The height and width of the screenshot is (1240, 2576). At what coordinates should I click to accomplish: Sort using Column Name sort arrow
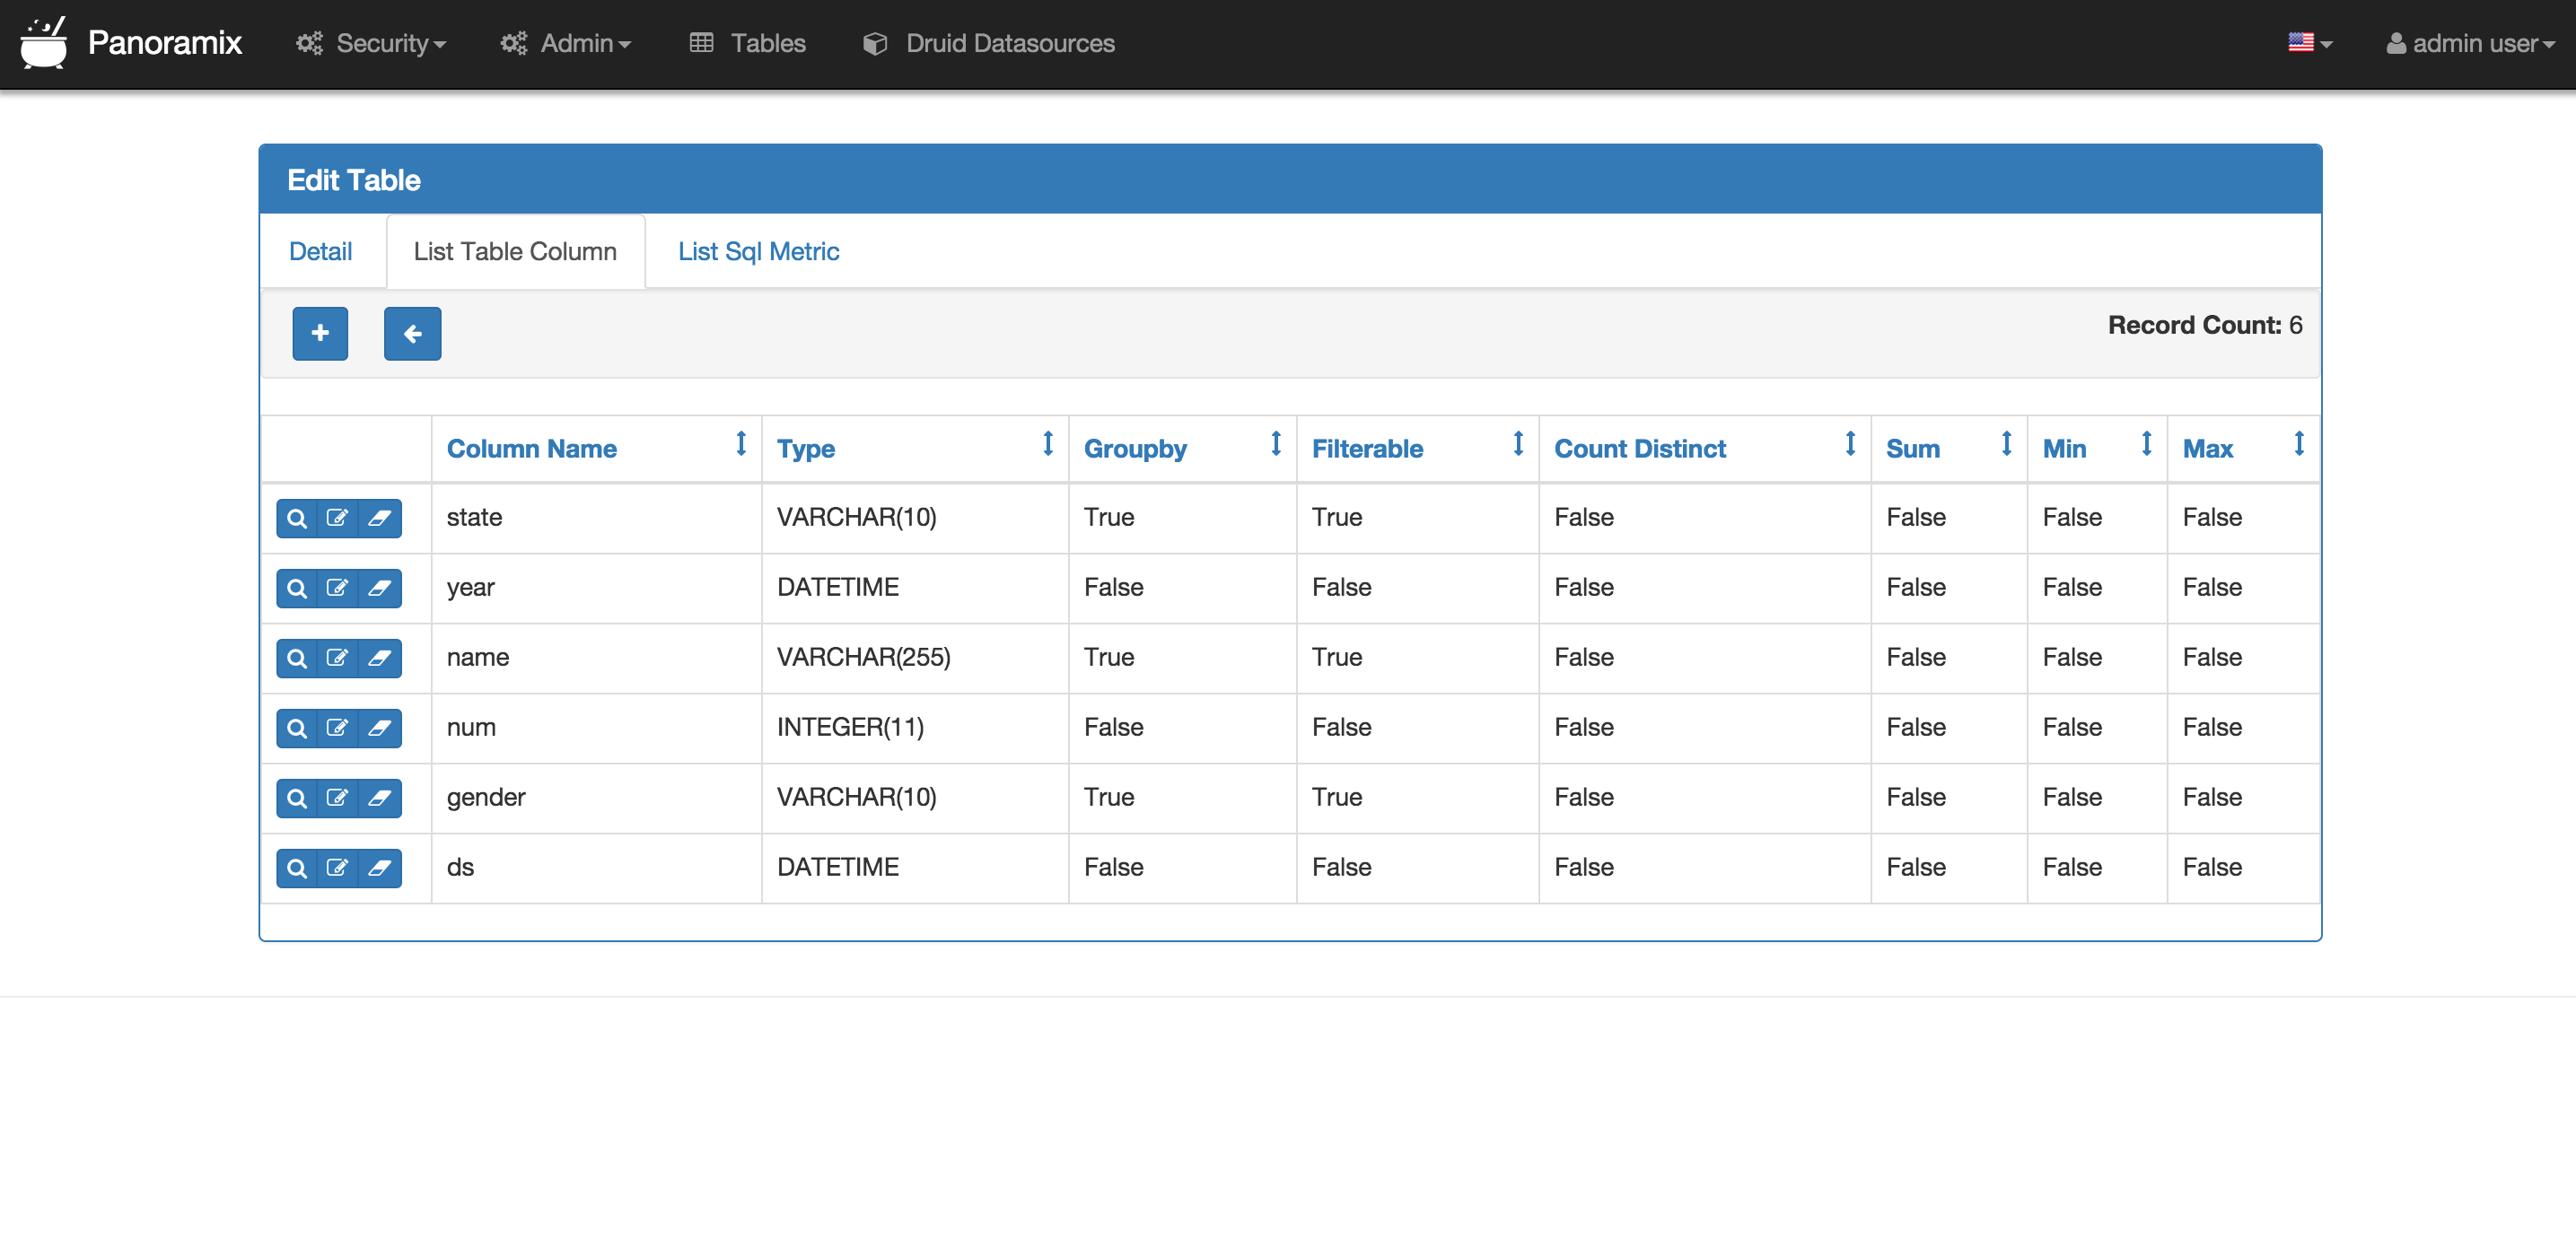741,443
